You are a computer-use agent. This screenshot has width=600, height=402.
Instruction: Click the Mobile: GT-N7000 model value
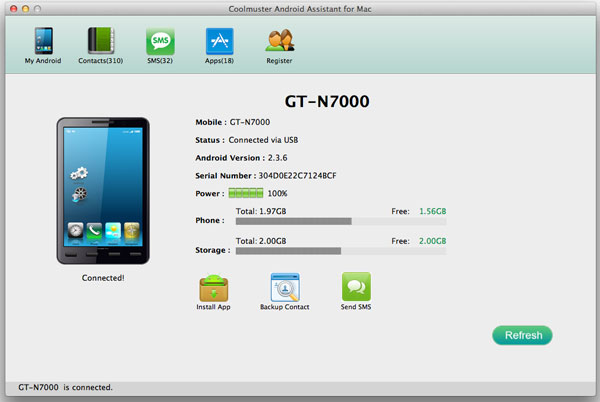point(249,122)
